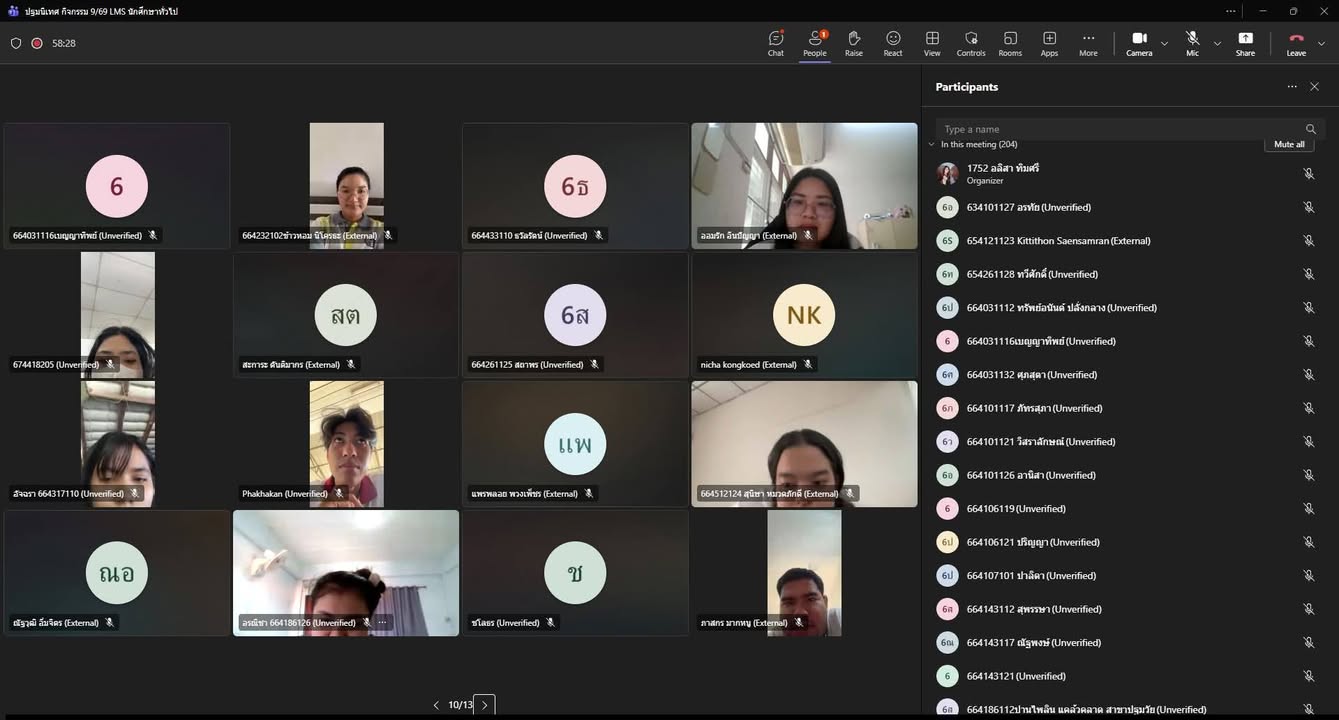Image resolution: width=1339 pixels, height=720 pixels.
Task: Toggle the Mic mute state
Action: coord(1192,43)
